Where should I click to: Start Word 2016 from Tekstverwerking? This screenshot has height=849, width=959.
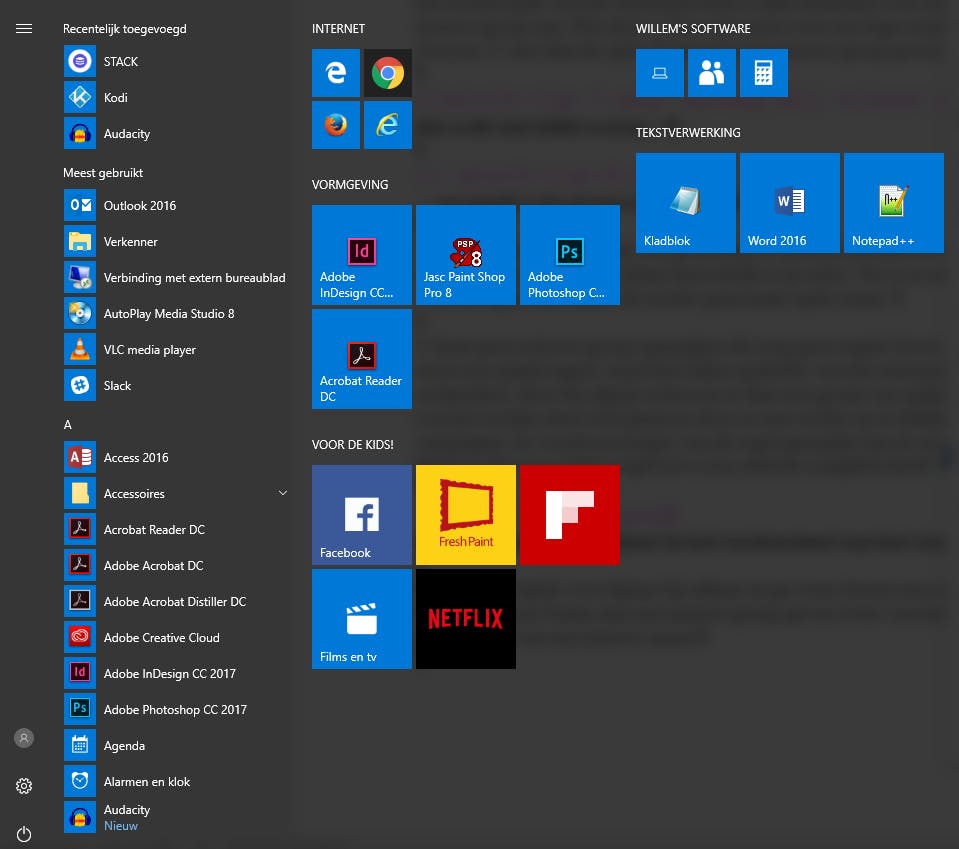pyautogui.click(x=789, y=202)
